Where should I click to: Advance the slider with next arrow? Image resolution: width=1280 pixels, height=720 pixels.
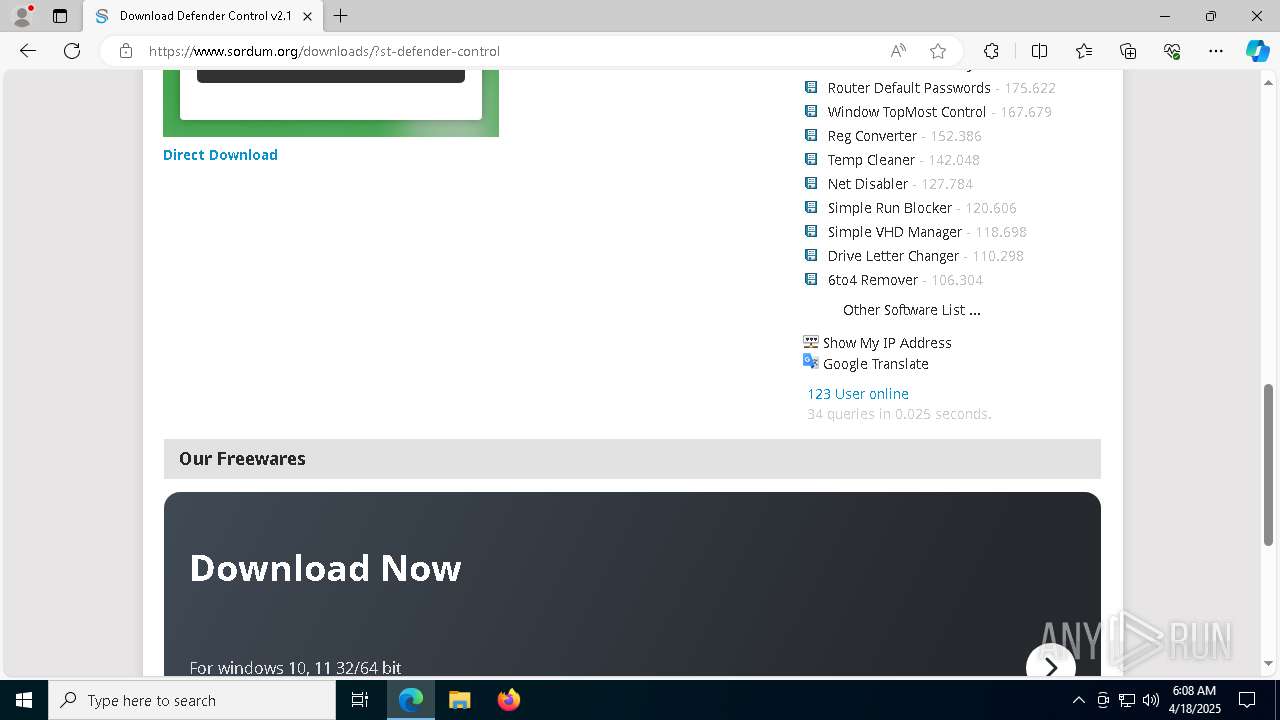(x=1051, y=666)
